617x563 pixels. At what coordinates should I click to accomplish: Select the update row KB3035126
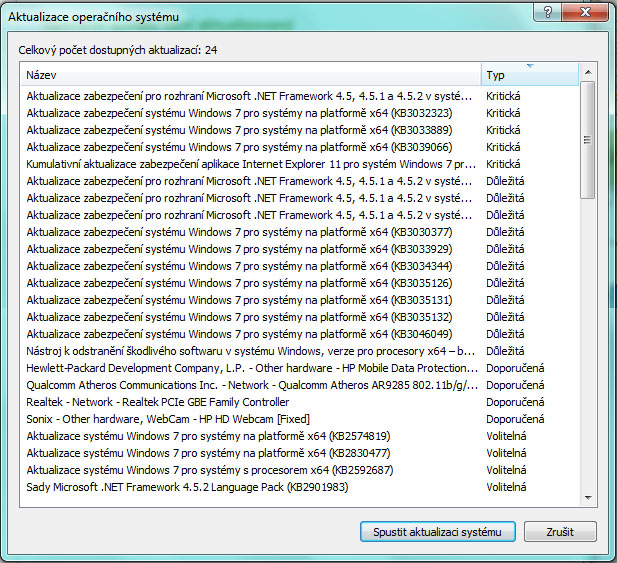300,283
